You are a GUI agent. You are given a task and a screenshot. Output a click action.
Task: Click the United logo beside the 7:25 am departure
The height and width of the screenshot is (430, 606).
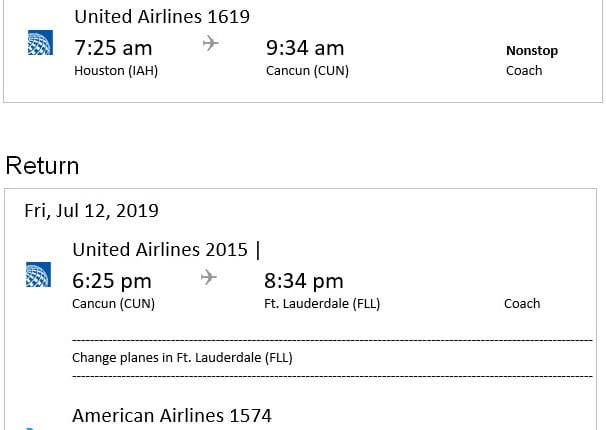pos(40,44)
